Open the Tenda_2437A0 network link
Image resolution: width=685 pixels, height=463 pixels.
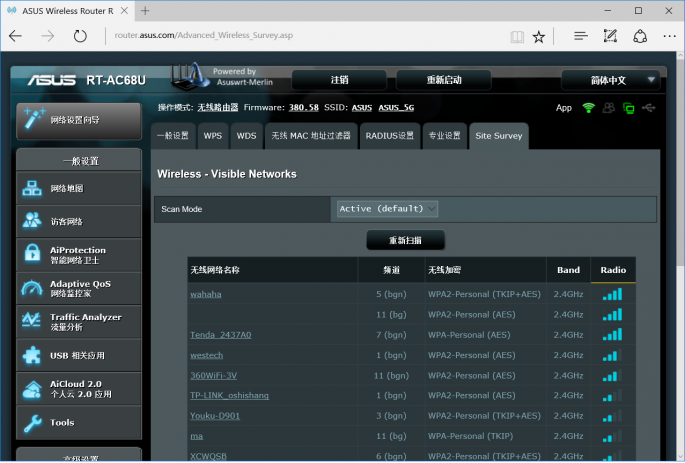(x=221, y=335)
